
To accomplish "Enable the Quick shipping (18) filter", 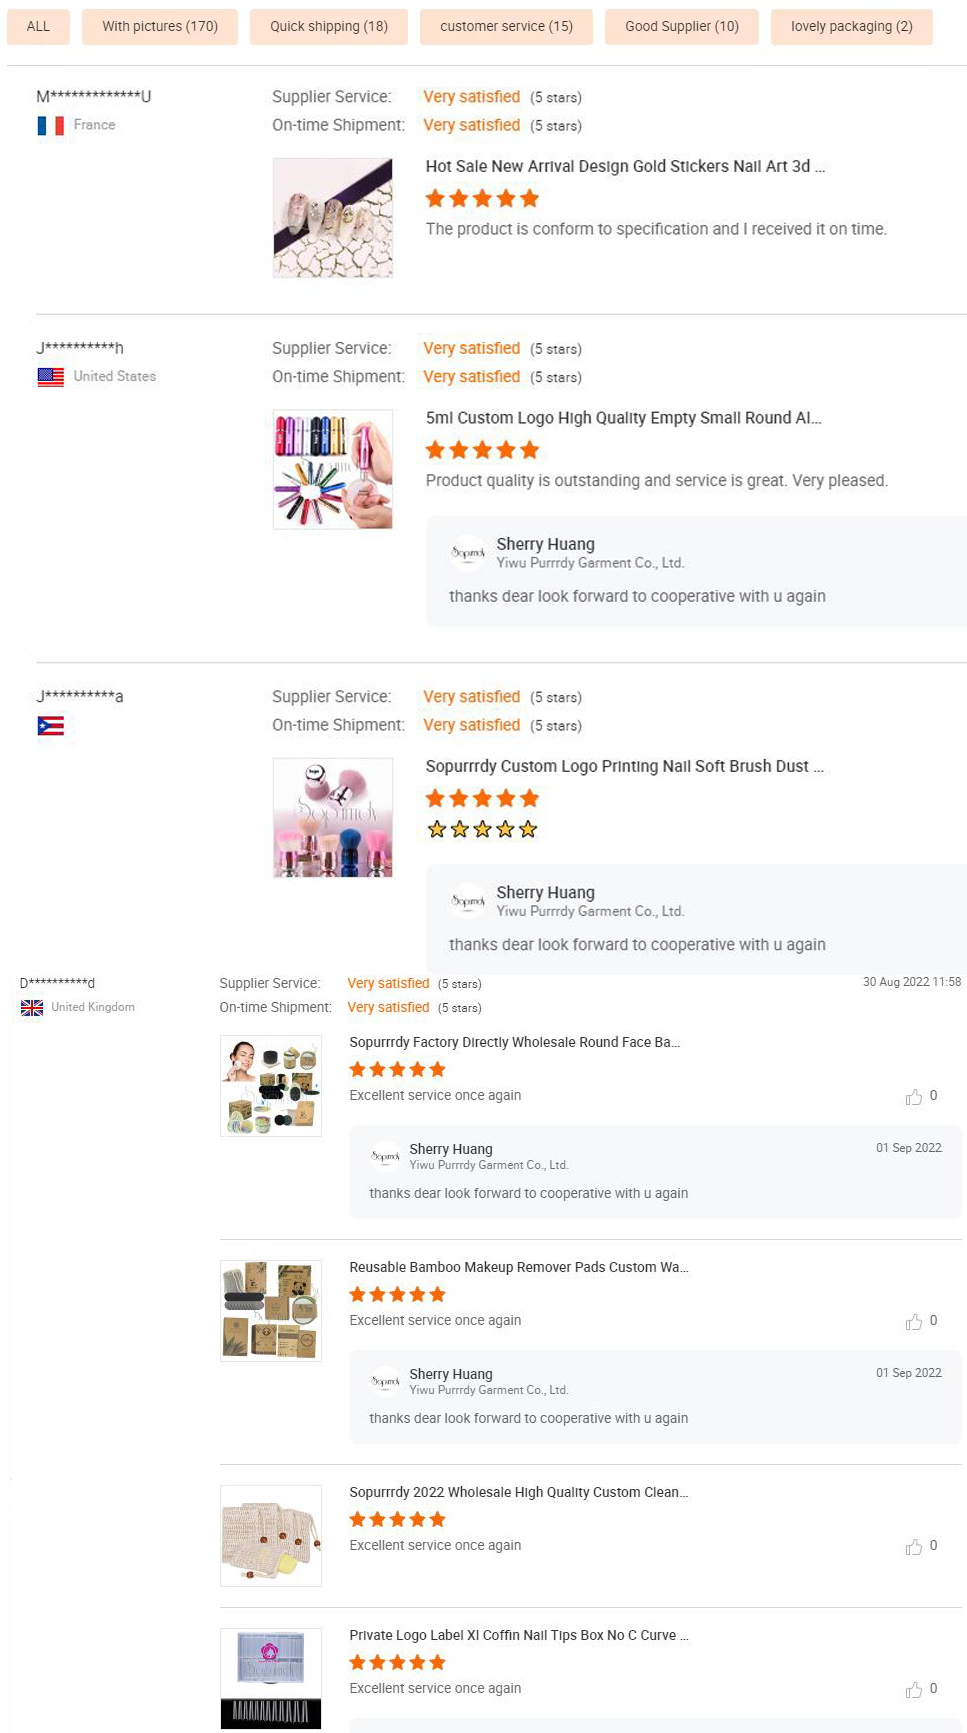I will (328, 26).
